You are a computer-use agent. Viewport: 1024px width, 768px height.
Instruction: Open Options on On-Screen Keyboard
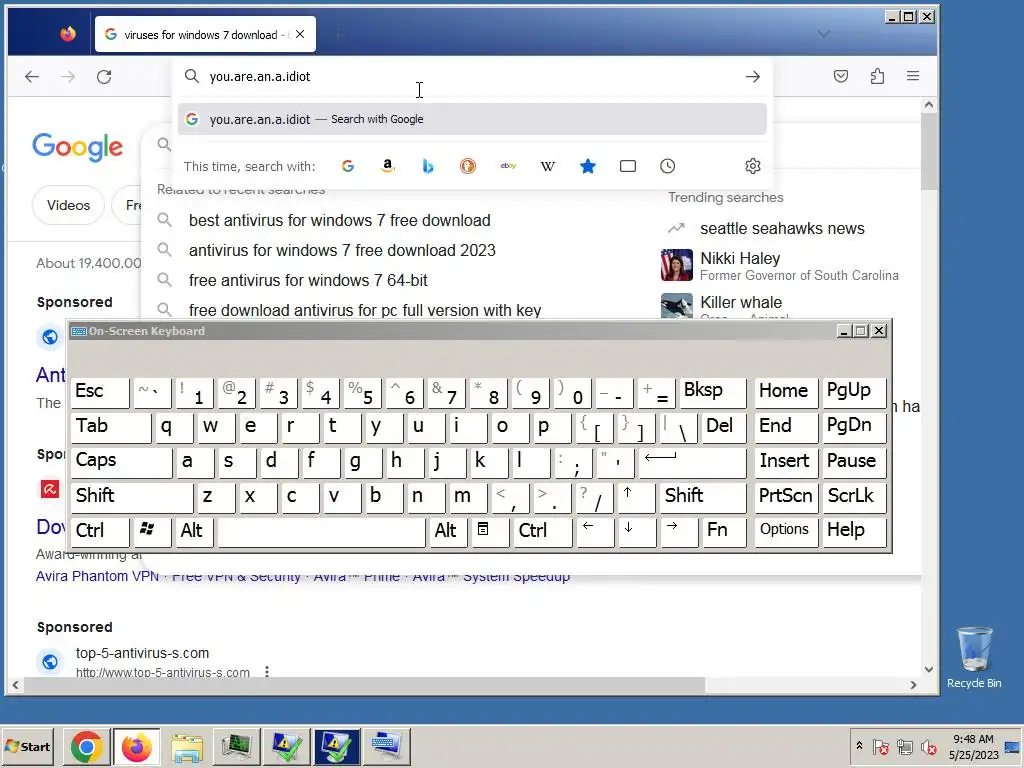(x=786, y=532)
